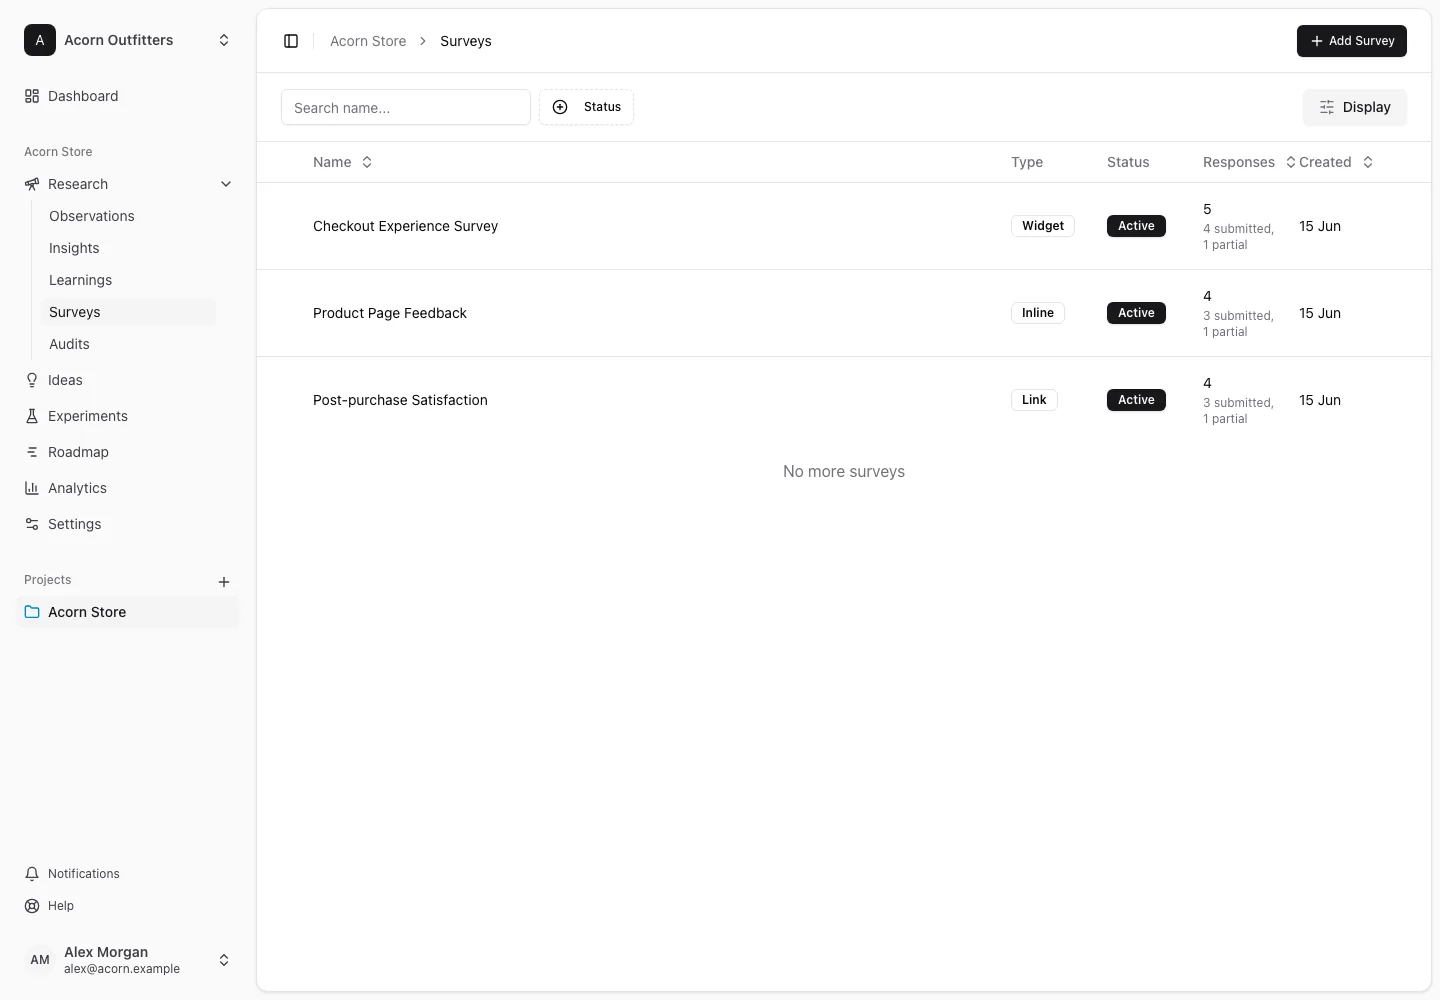
Task: Sort by the Created column arrows
Action: [x=1368, y=162]
